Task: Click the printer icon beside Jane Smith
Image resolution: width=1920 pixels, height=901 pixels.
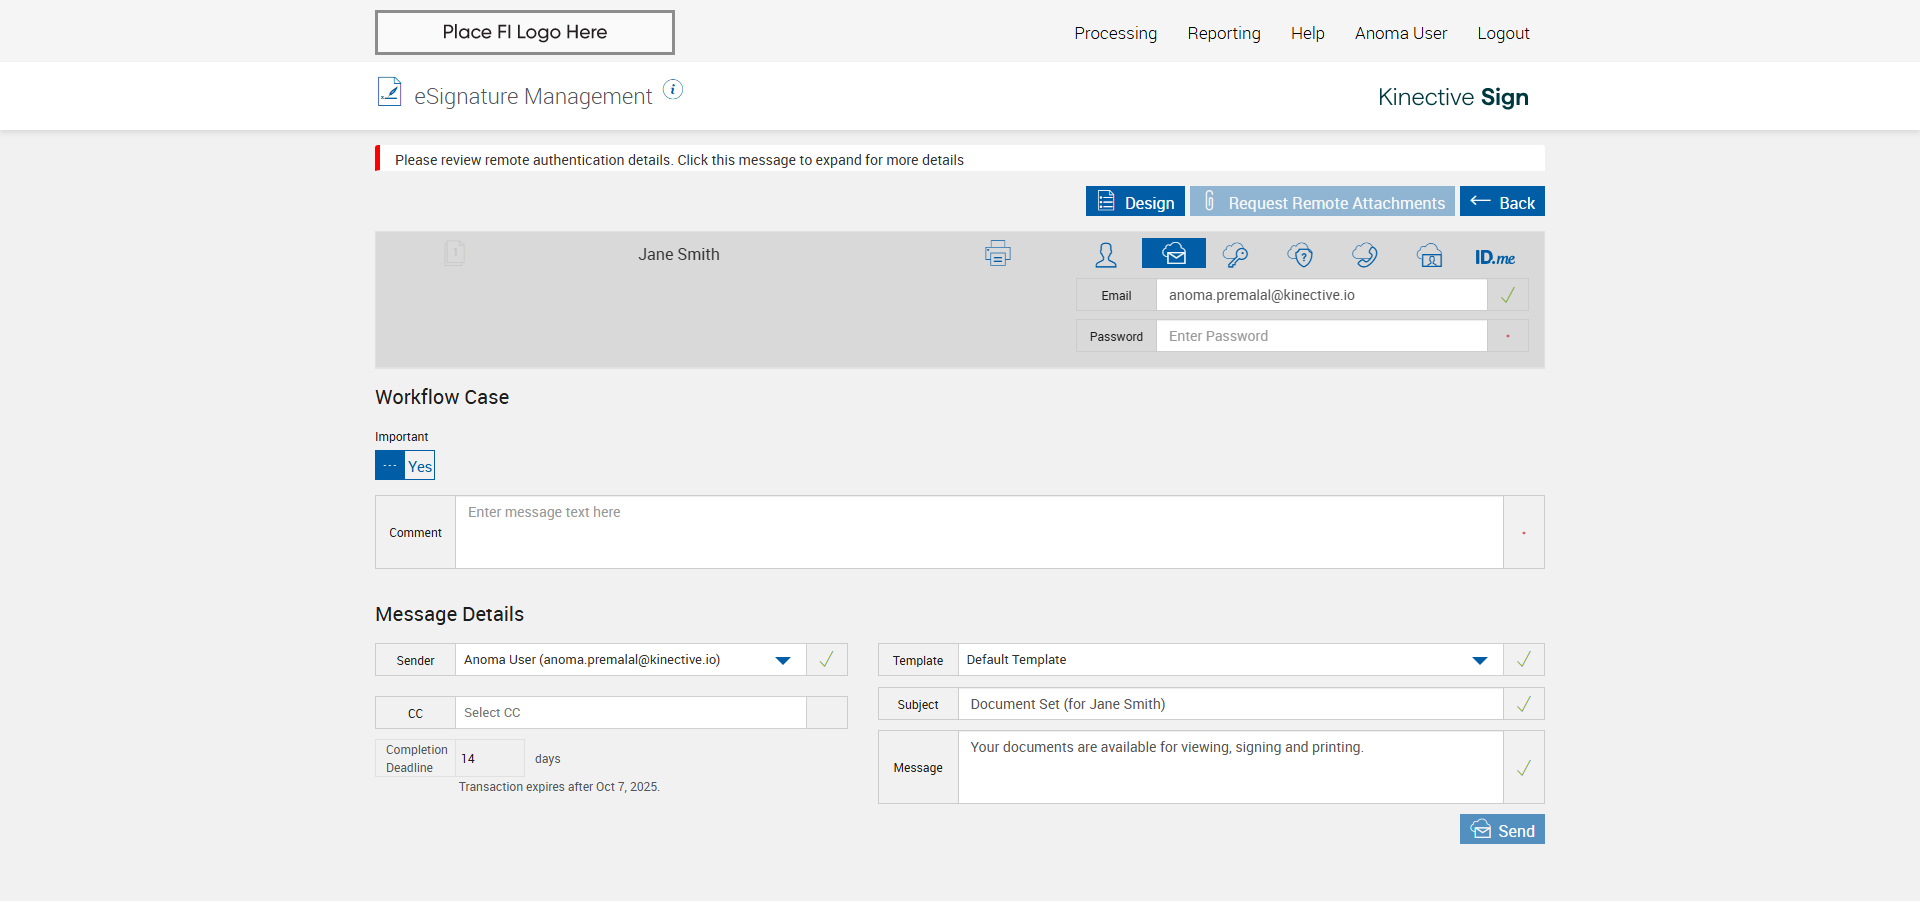Action: click(997, 254)
